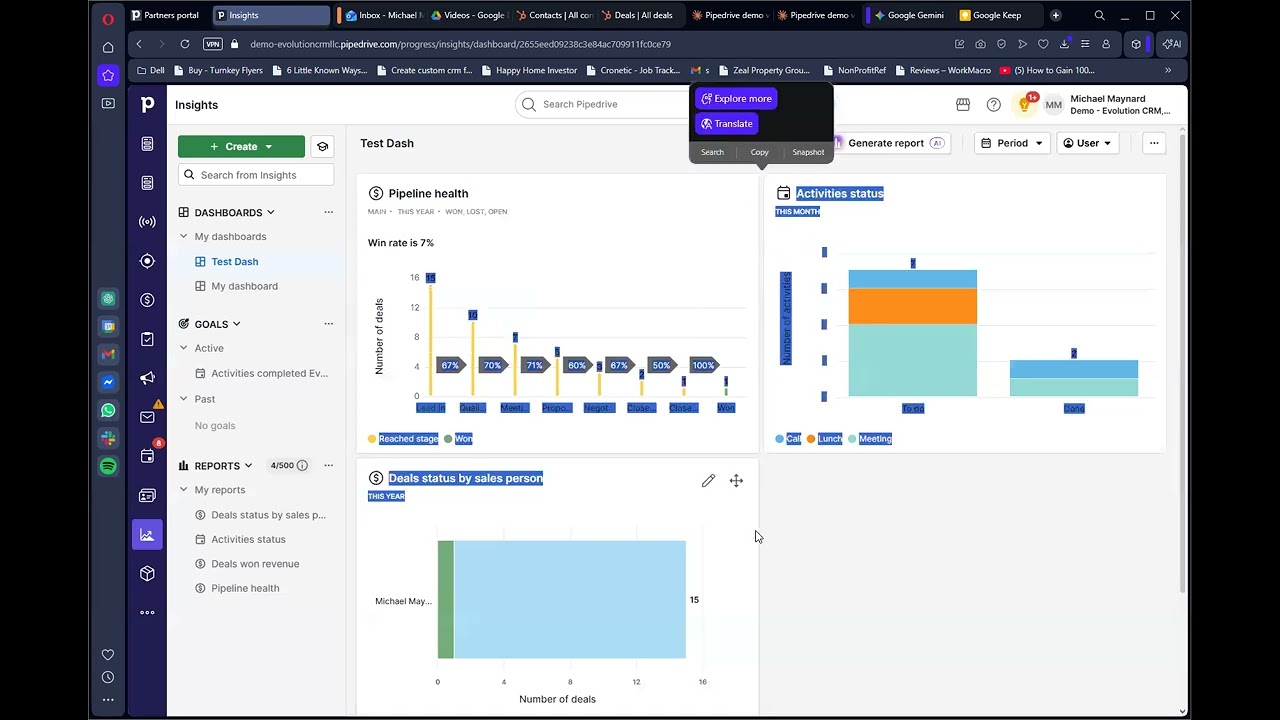Click the MM user avatar

pos(1053,105)
